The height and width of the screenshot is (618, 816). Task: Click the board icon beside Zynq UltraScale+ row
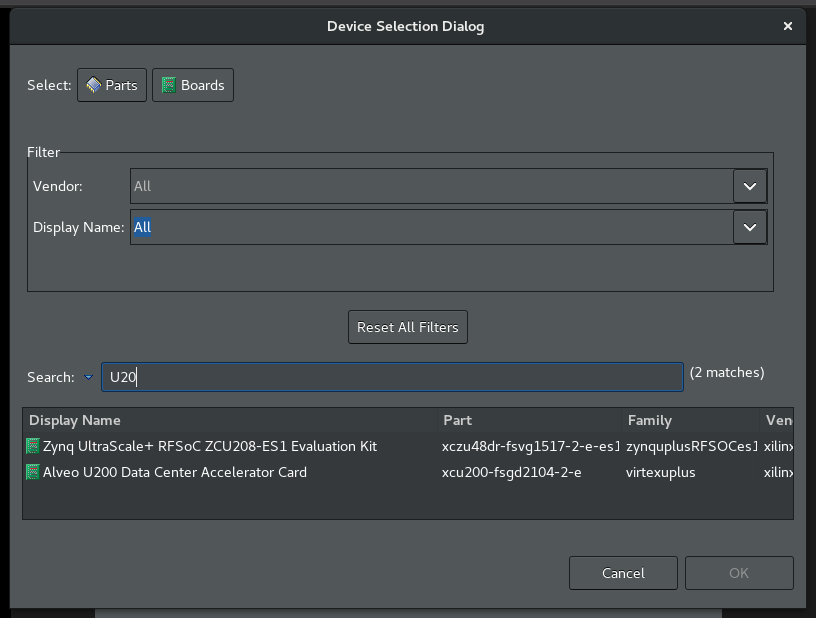(33, 446)
